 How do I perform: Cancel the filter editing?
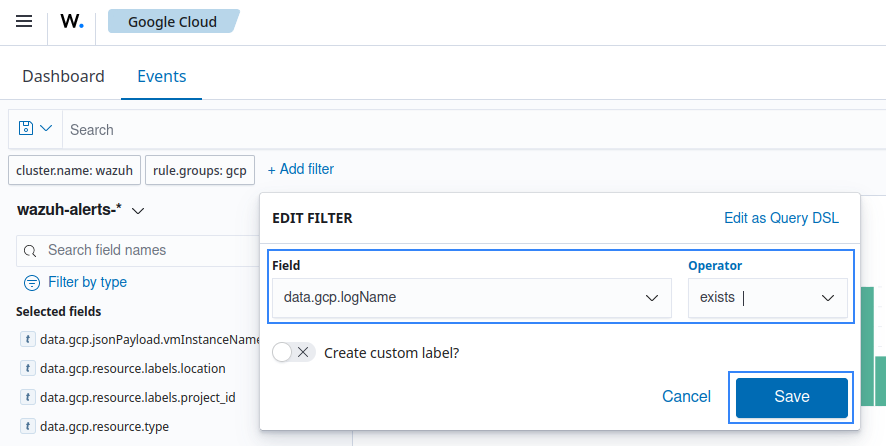tap(686, 397)
